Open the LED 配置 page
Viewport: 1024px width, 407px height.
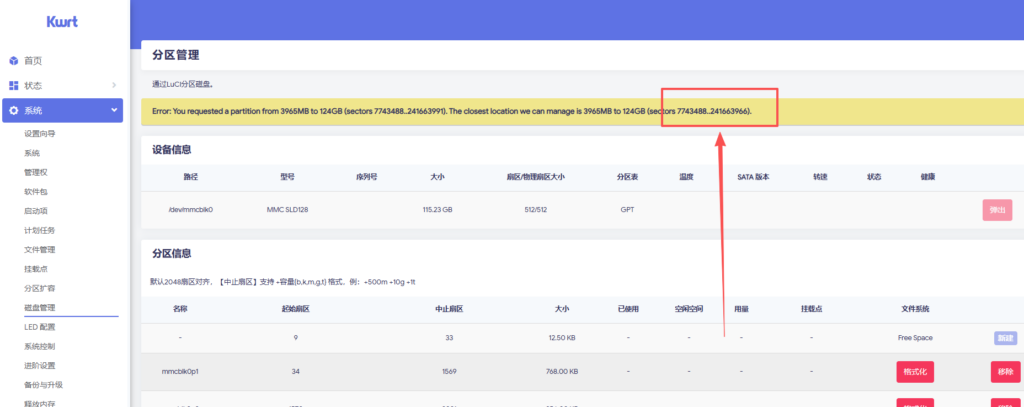40,327
